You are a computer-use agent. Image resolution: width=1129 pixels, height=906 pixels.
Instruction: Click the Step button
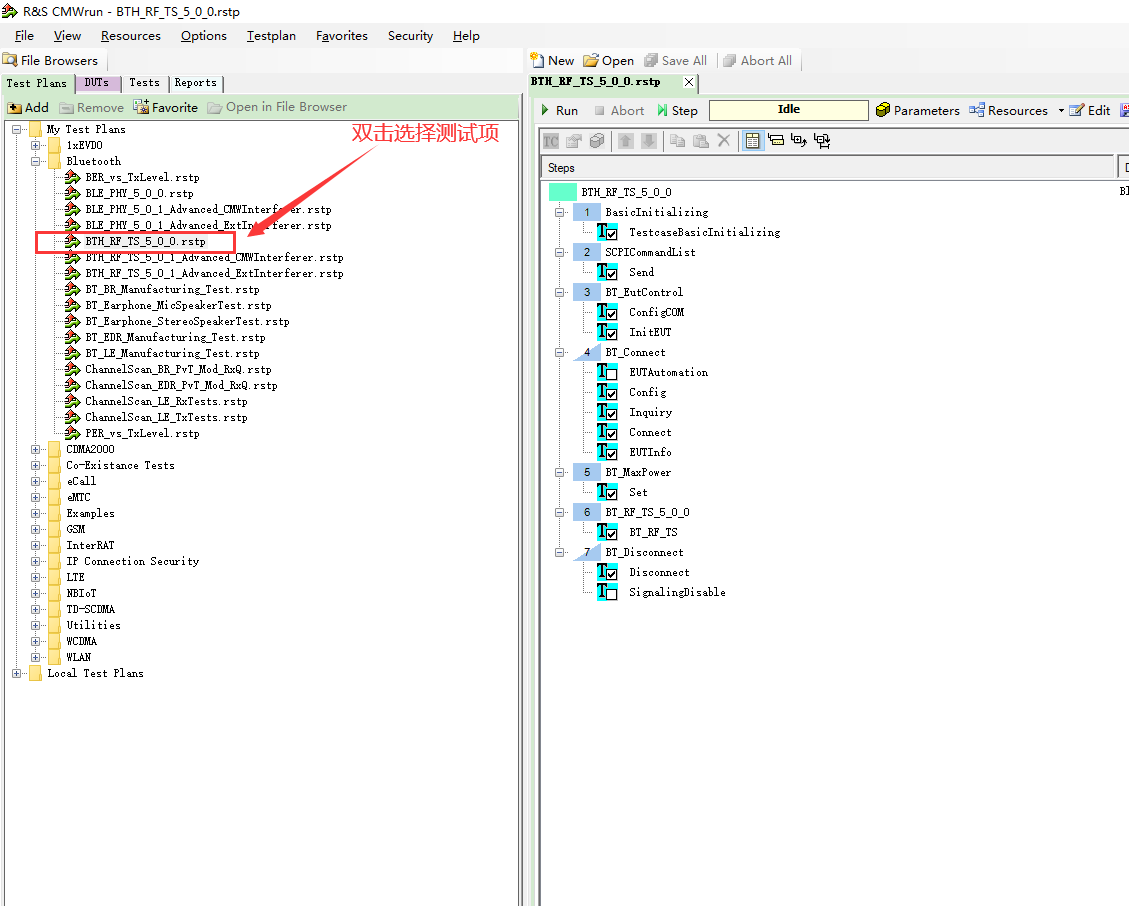tap(678, 110)
